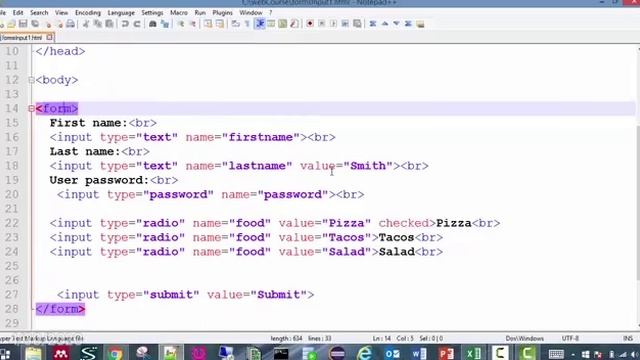
Task: Open the Plugins menu
Action: tap(222, 13)
